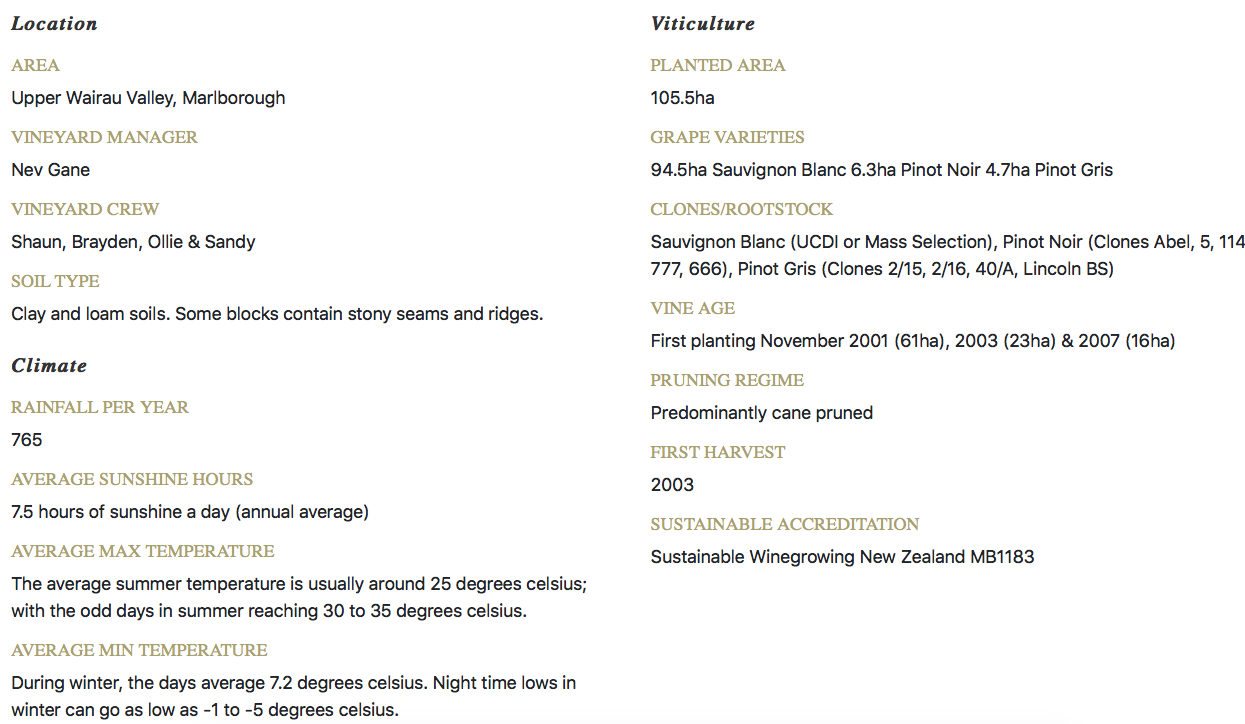1245x724 pixels.
Task: Click the PRUNING REGIME label
Action: [x=727, y=381]
